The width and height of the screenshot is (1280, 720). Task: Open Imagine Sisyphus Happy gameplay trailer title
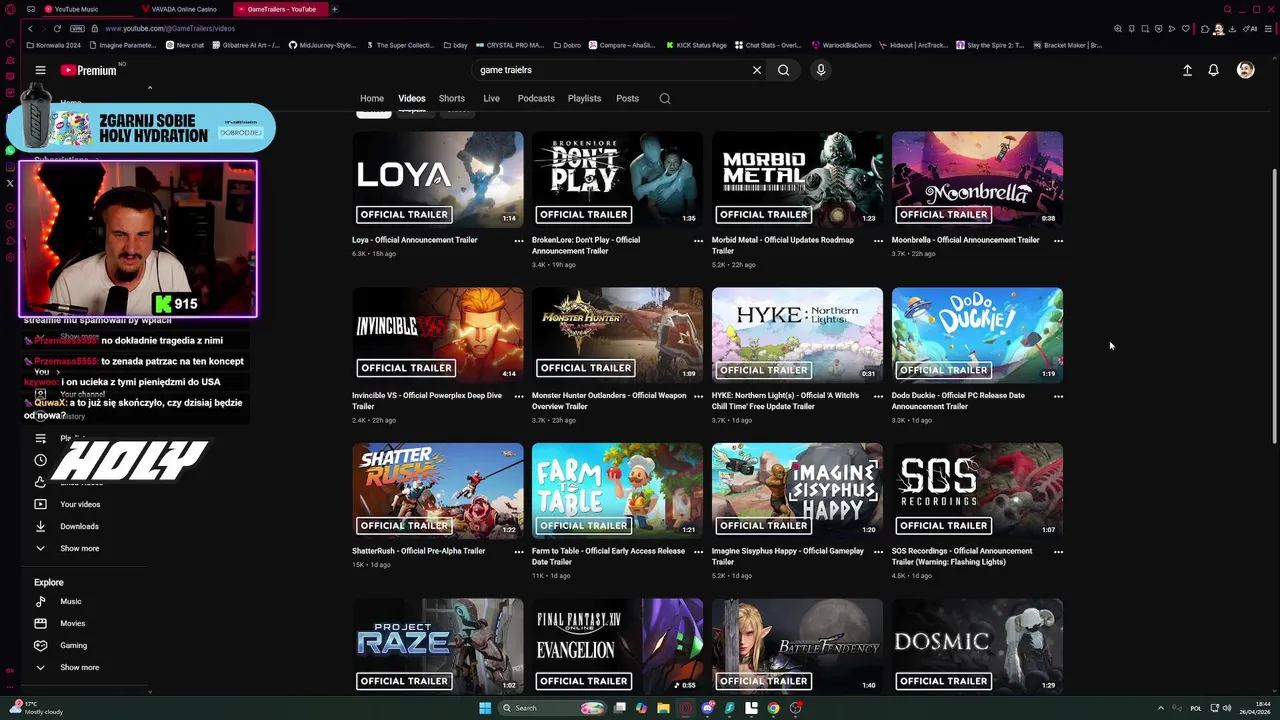point(787,556)
